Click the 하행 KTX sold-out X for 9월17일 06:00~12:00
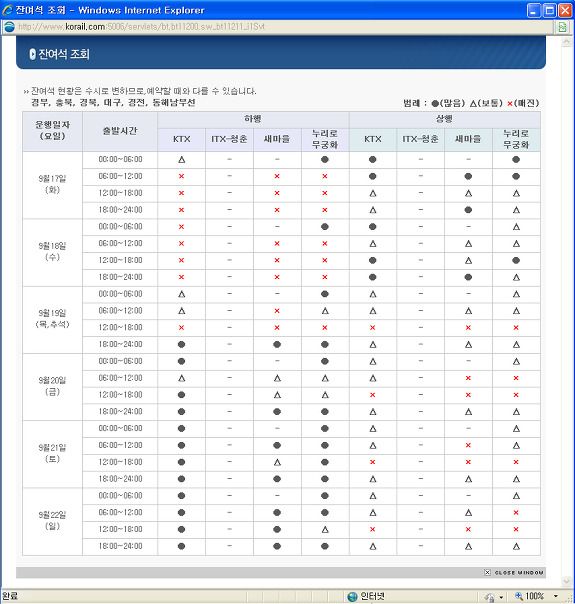Image resolution: width=575 pixels, height=604 pixels. pyautogui.click(x=181, y=176)
